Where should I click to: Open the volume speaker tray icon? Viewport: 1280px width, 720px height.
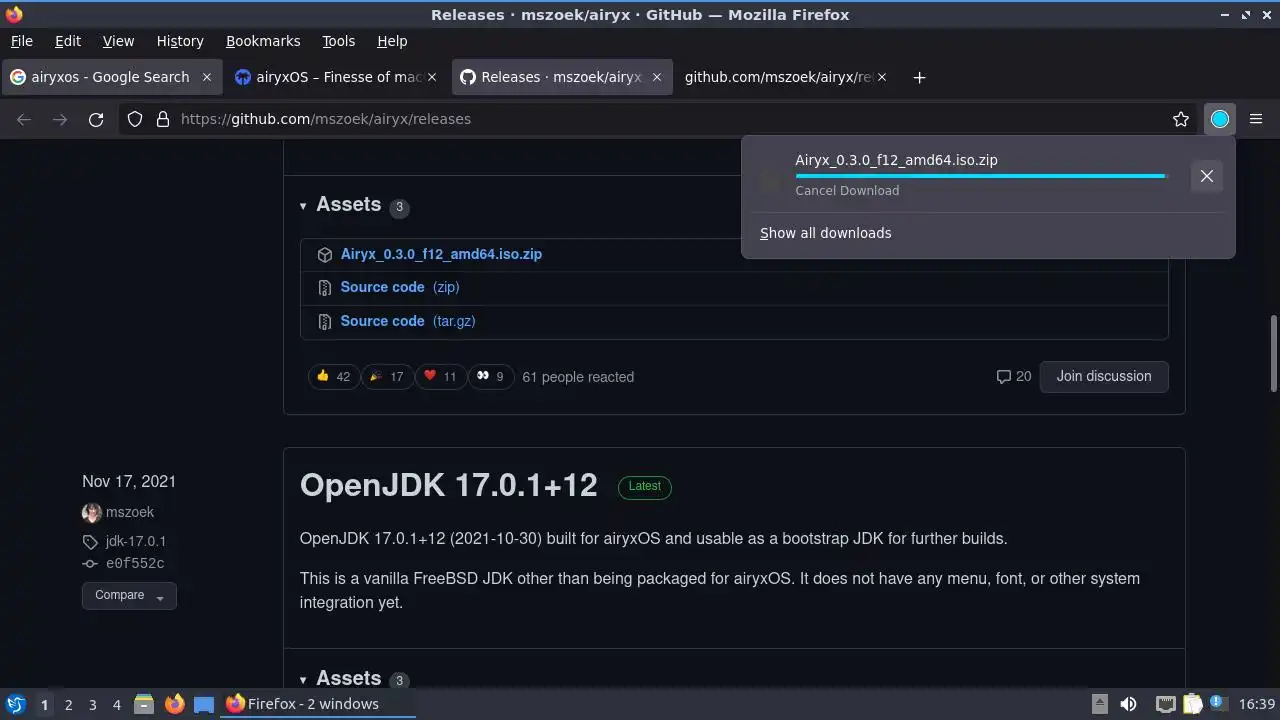coord(1128,704)
